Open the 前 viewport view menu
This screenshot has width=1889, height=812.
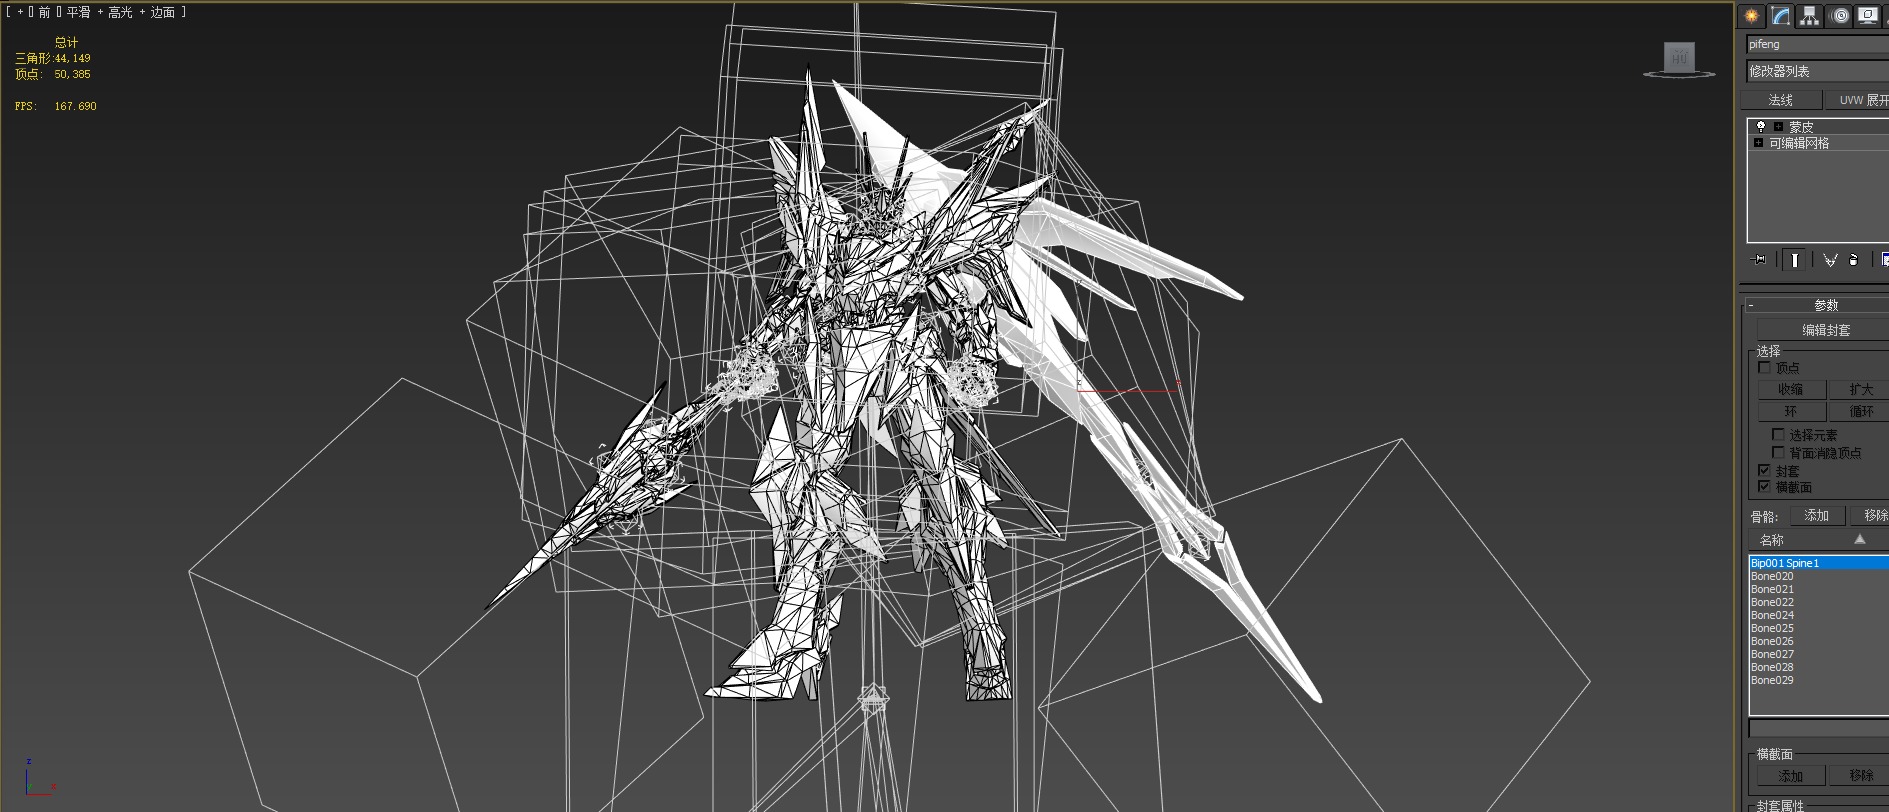[x=44, y=12]
